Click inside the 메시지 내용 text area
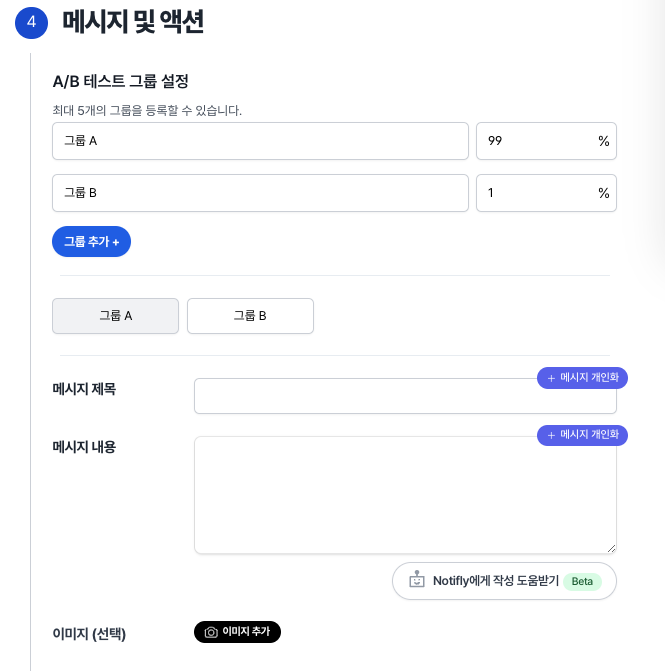 [405, 495]
